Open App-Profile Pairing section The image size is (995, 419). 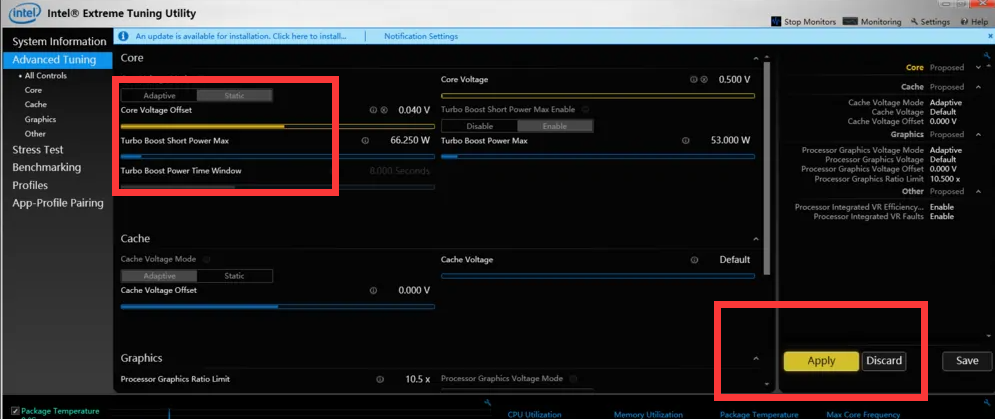[58, 203]
